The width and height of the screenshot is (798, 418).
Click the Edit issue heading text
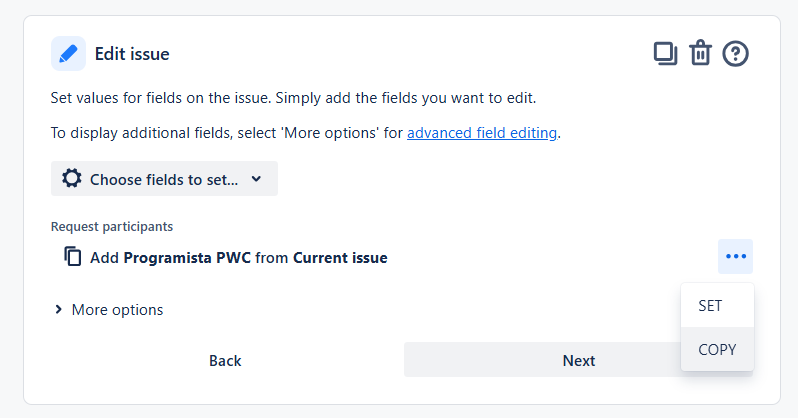tap(132, 54)
